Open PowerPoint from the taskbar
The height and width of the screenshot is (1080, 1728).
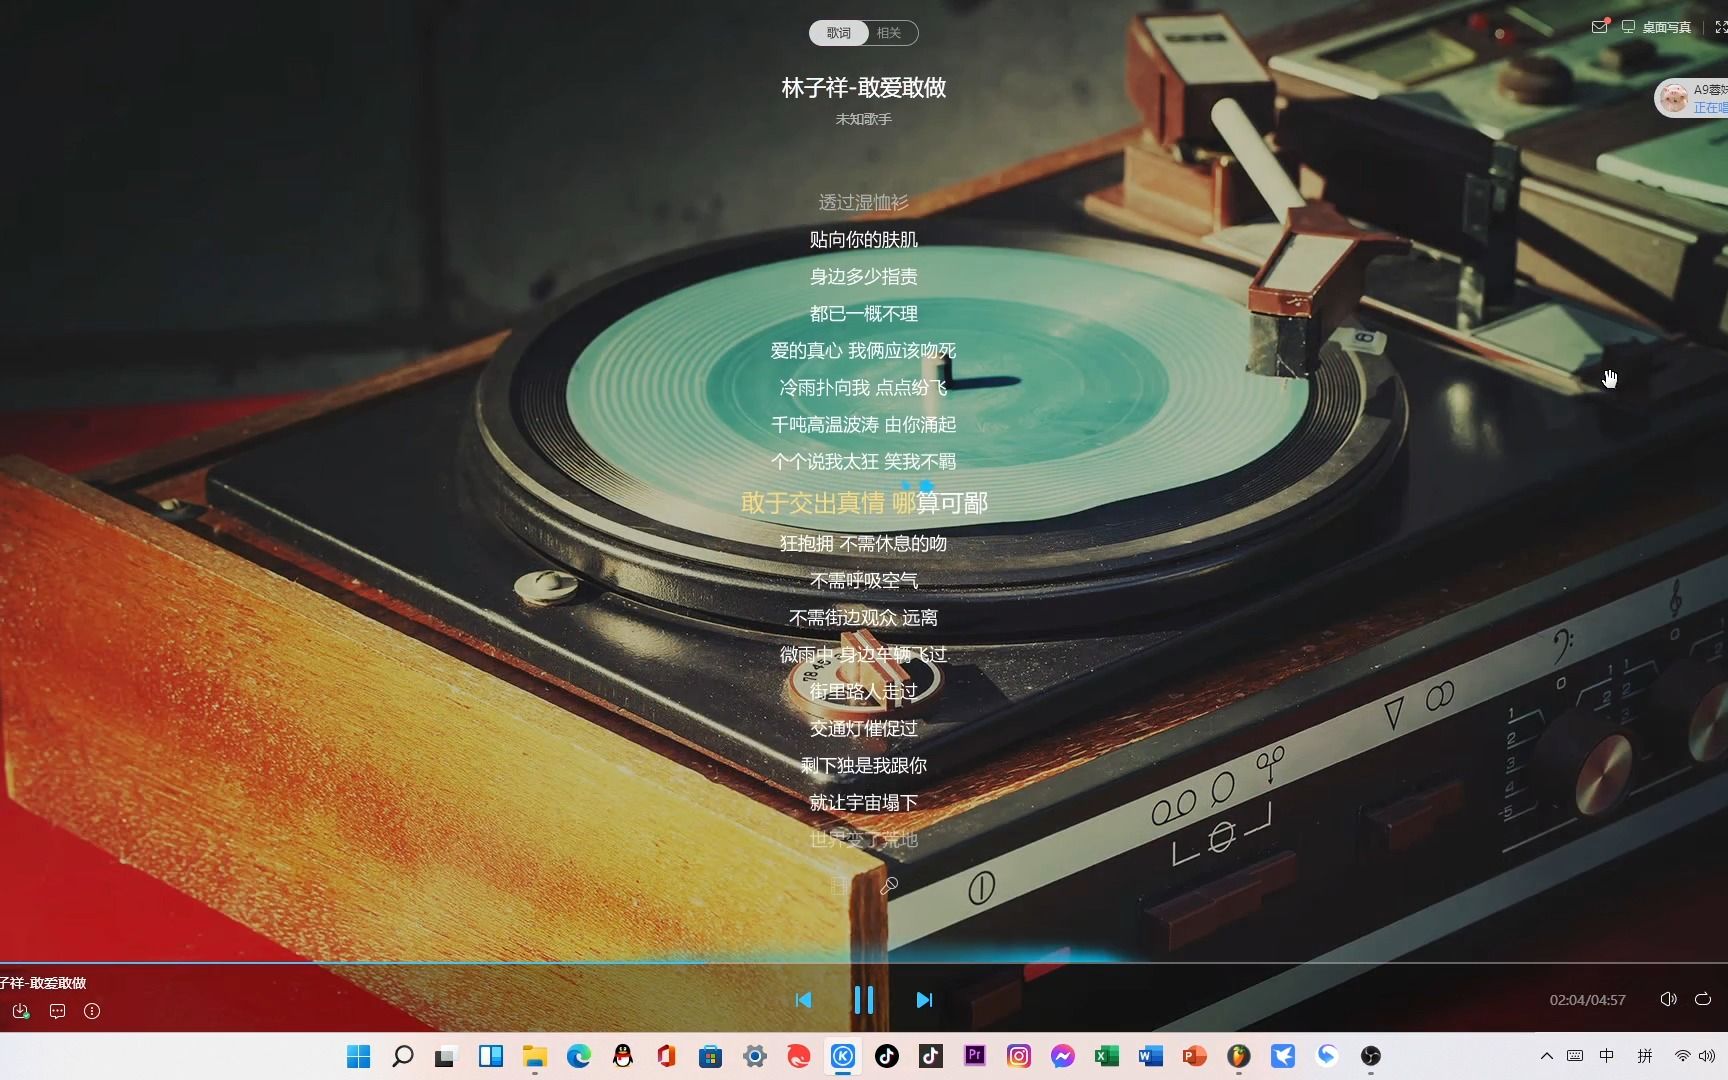coord(1194,1056)
